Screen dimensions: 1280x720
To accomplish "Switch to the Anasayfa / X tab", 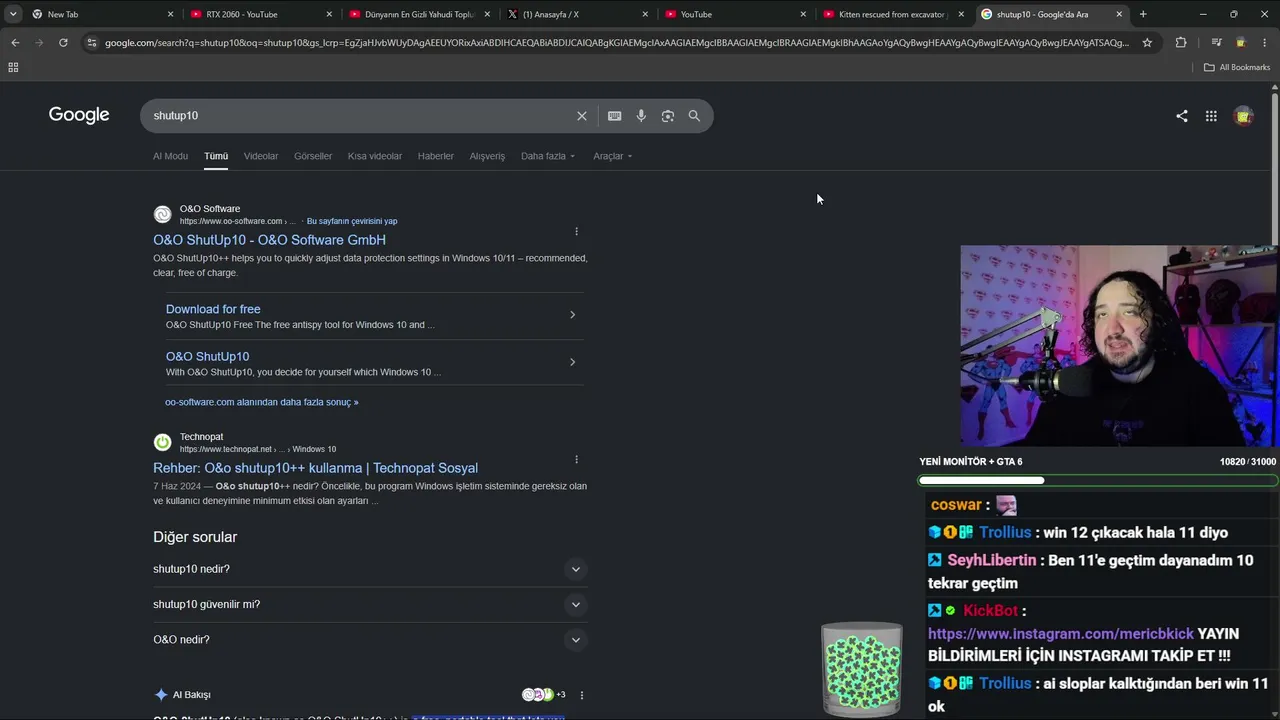I will click(578, 14).
